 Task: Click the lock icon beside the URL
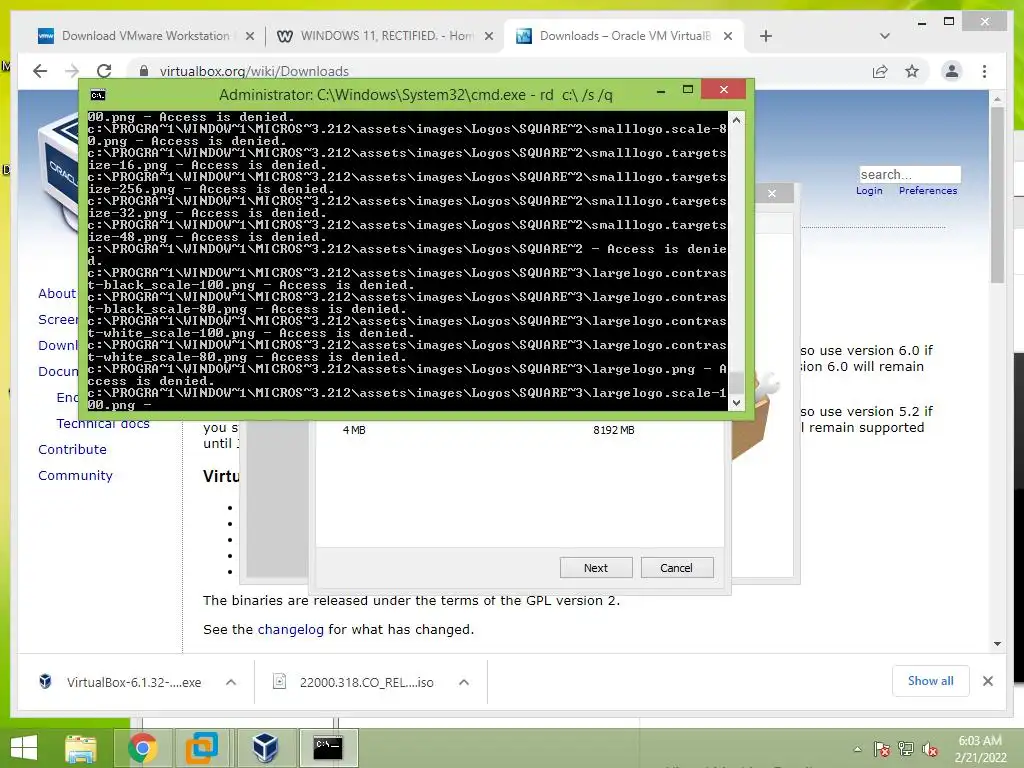[x=144, y=71]
